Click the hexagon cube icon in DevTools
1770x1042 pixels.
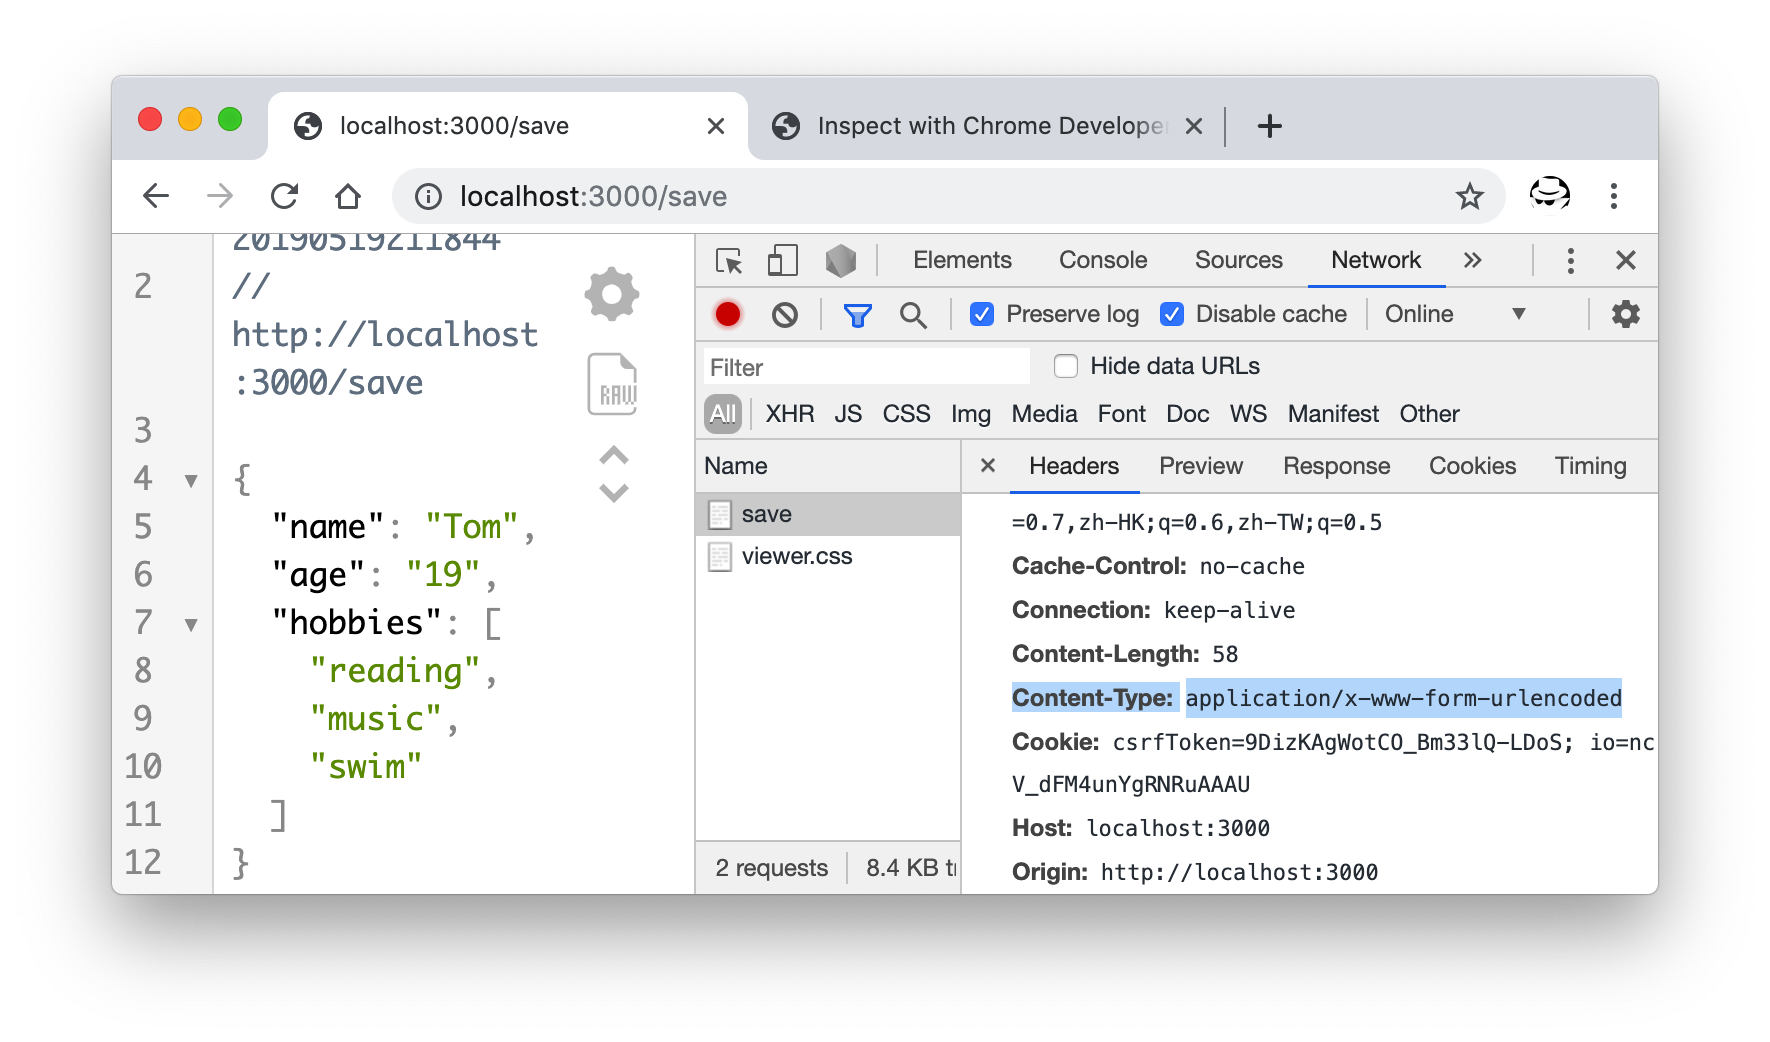coord(840,261)
